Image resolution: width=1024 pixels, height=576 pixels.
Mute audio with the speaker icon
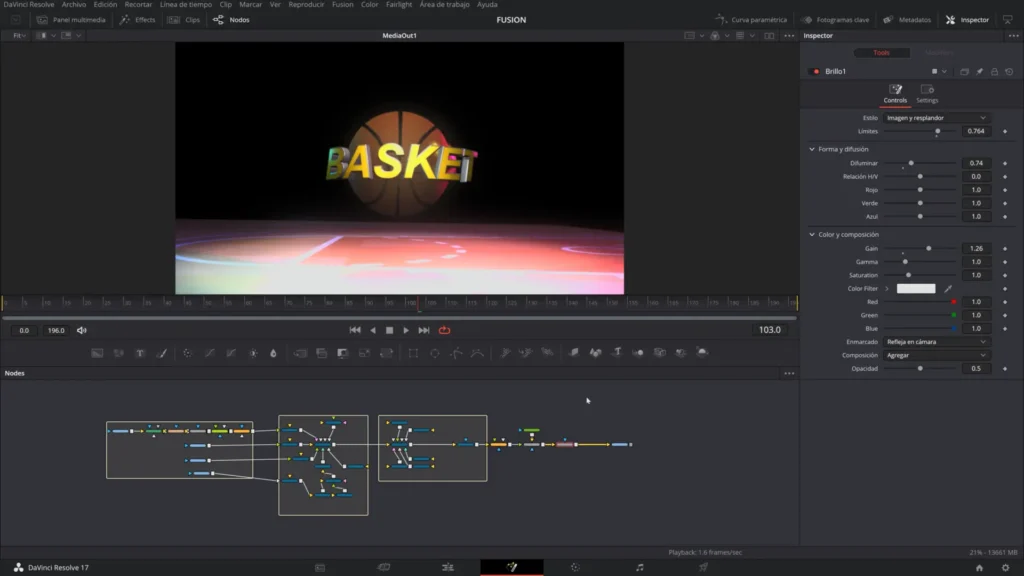(82, 330)
